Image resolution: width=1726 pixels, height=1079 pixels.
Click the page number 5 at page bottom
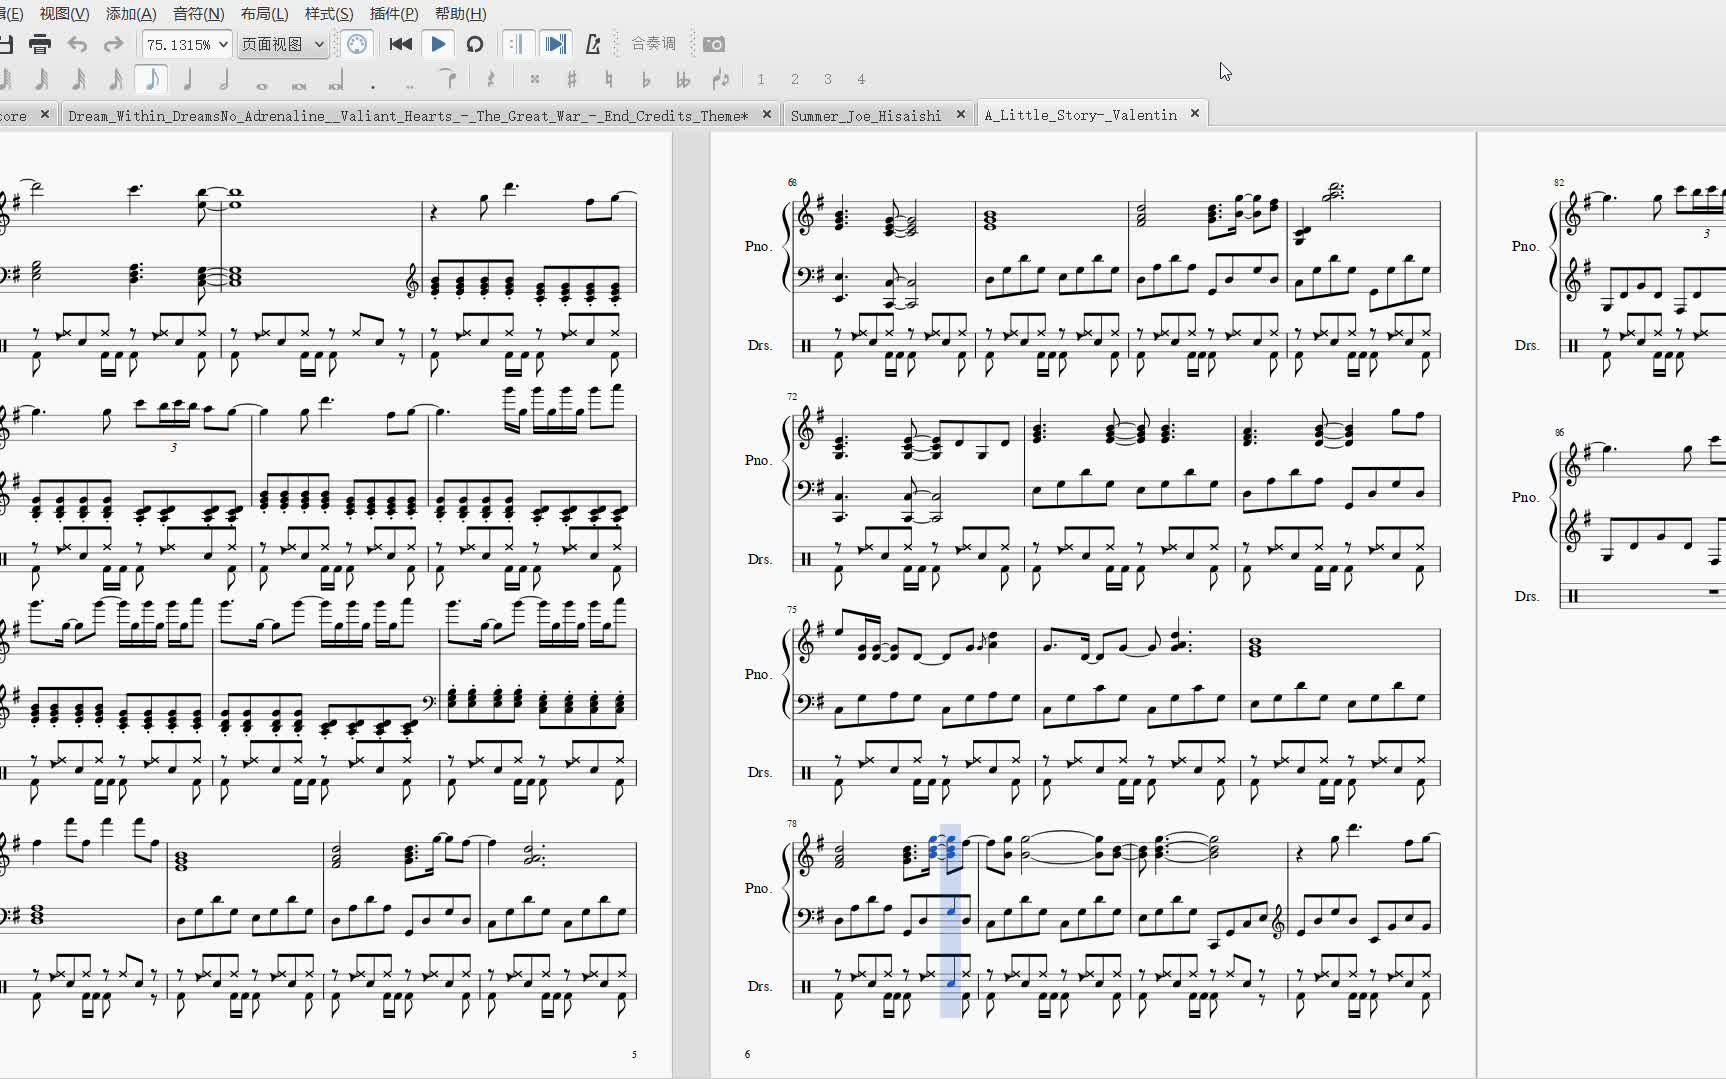[x=634, y=1054]
